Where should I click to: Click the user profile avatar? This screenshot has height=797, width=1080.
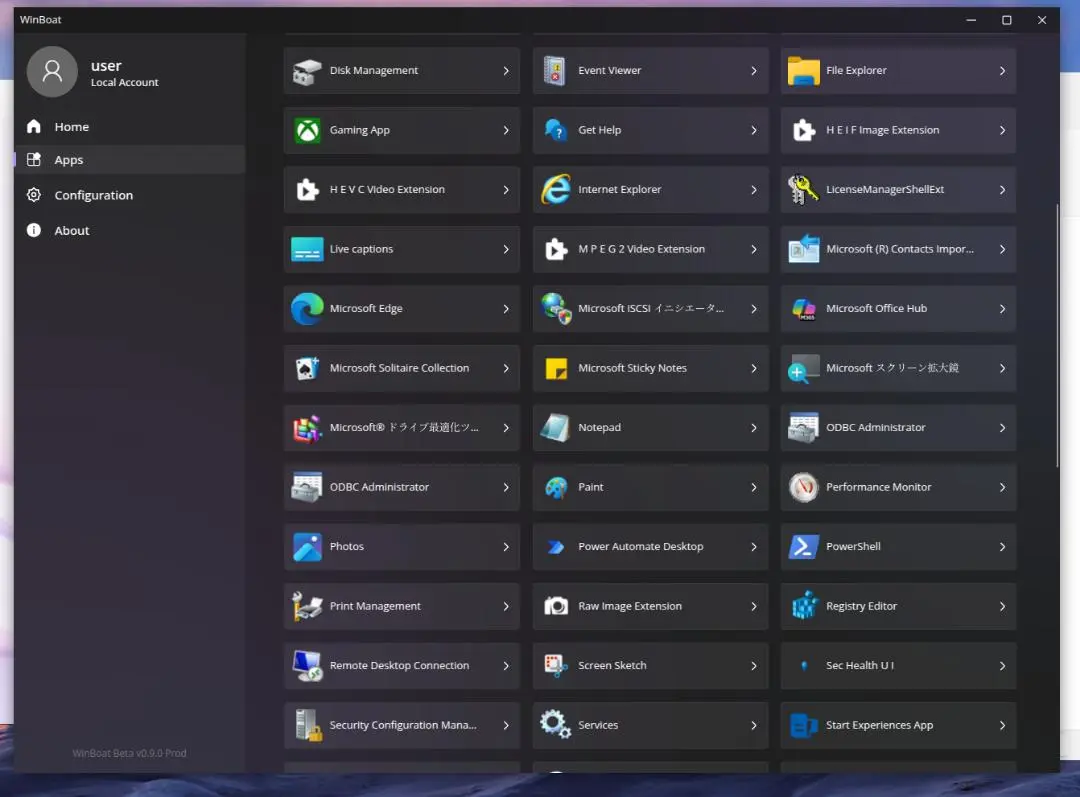click(x=52, y=72)
